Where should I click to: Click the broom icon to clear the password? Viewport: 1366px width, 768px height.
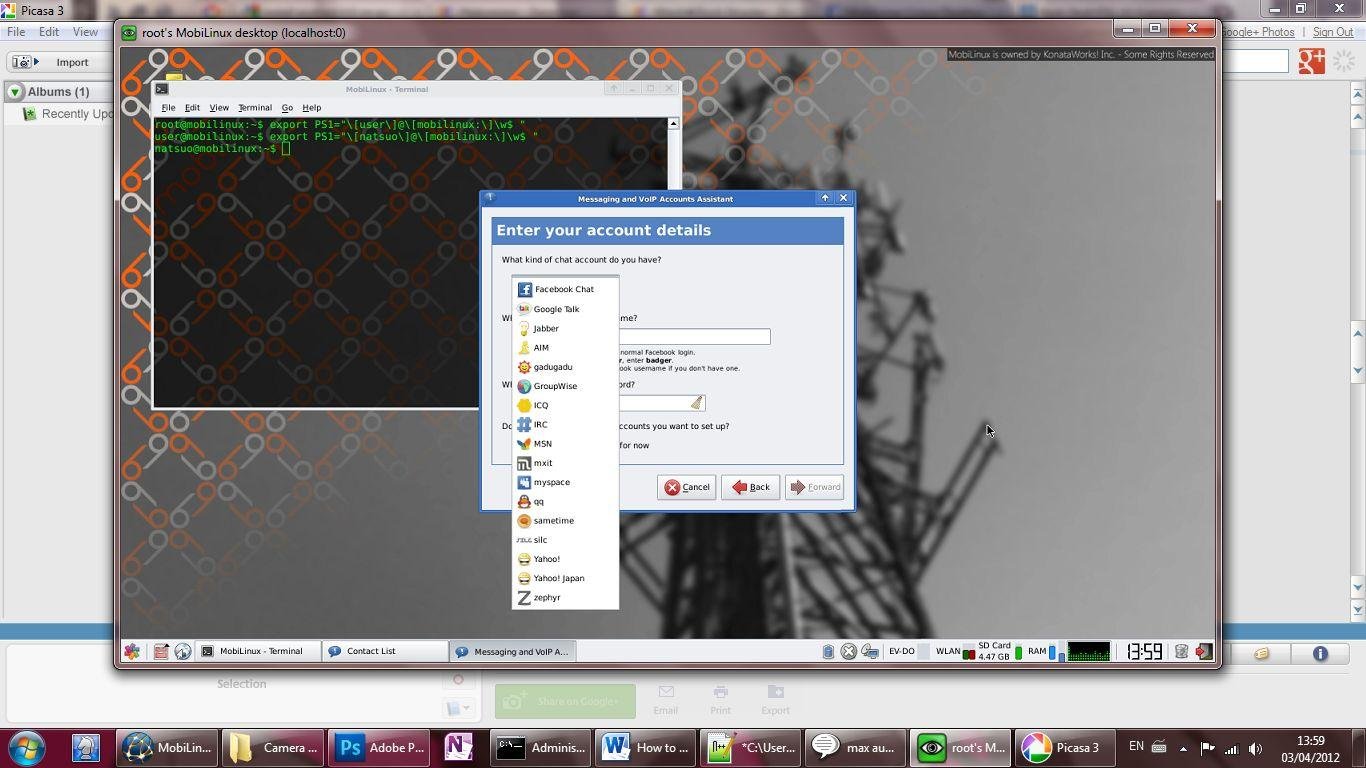[697, 403]
